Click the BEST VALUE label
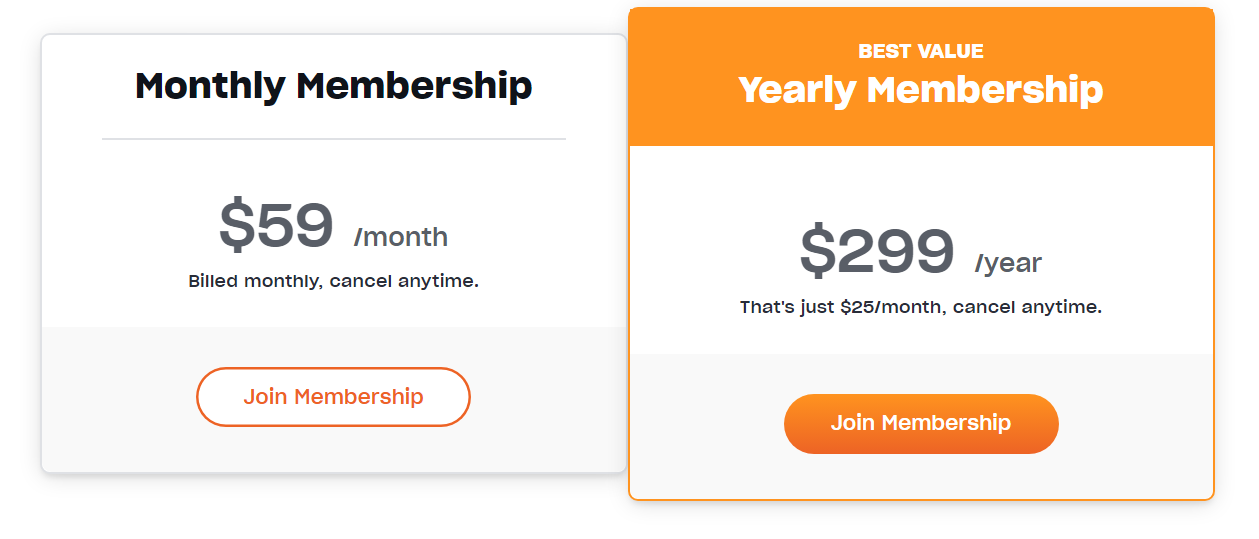 [x=920, y=51]
